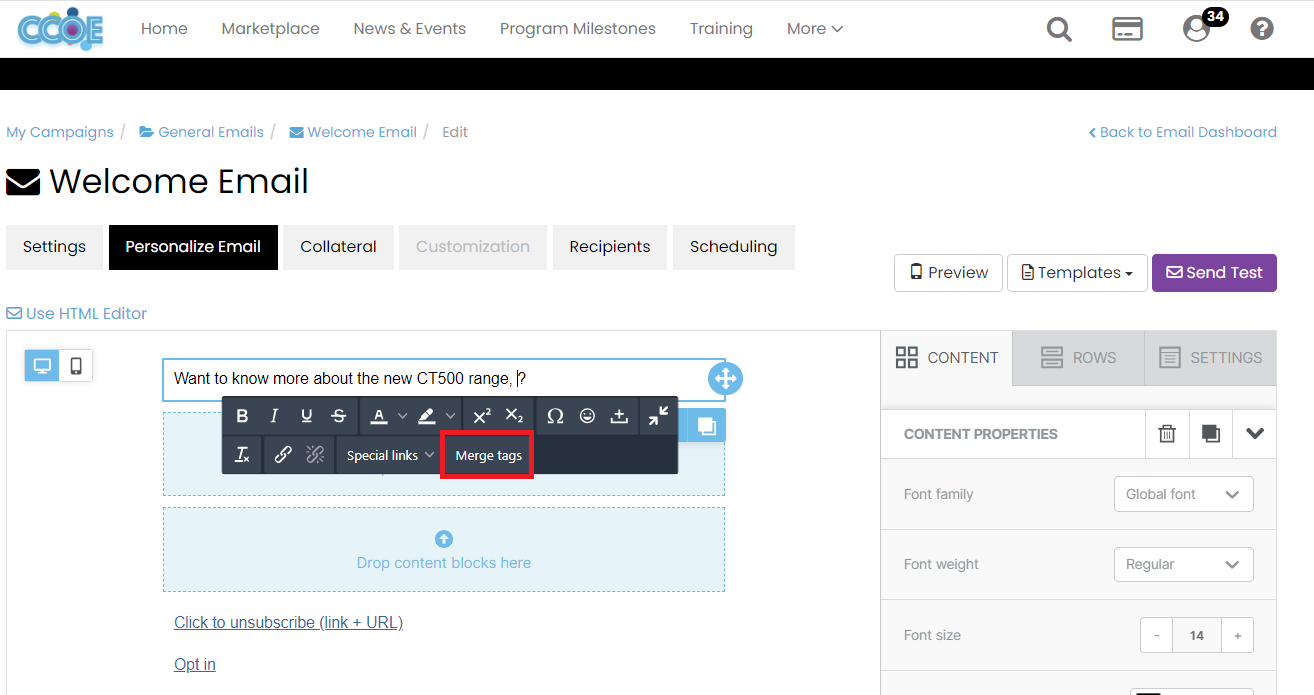Viewport: 1314px width, 695px height.
Task: Open Merge tags menu
Action: point(488,455)
